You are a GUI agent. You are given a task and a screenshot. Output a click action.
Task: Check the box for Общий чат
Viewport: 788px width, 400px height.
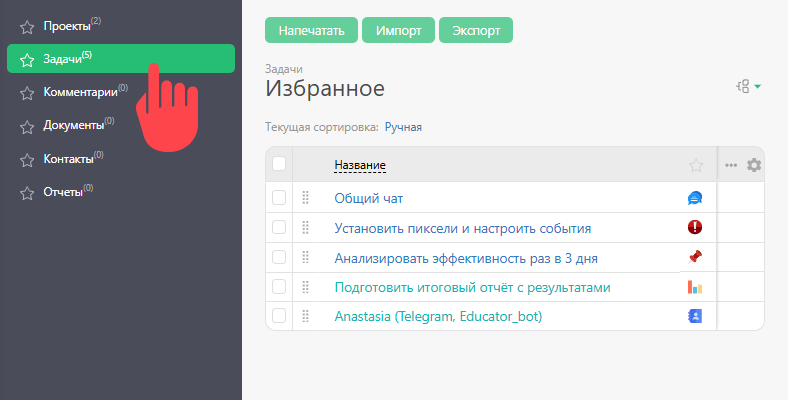tap(279, 198)
